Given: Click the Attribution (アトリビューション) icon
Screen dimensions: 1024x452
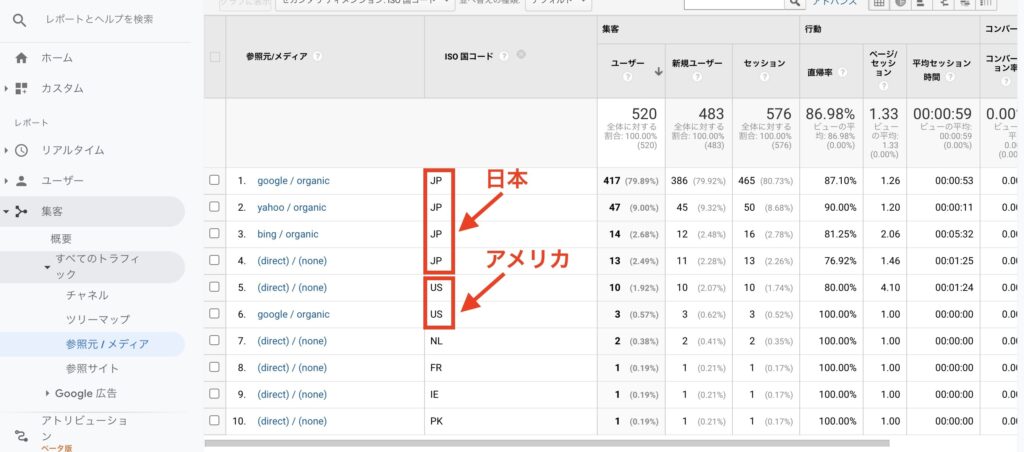Looking at the screenshot, I should click(22, 436).
